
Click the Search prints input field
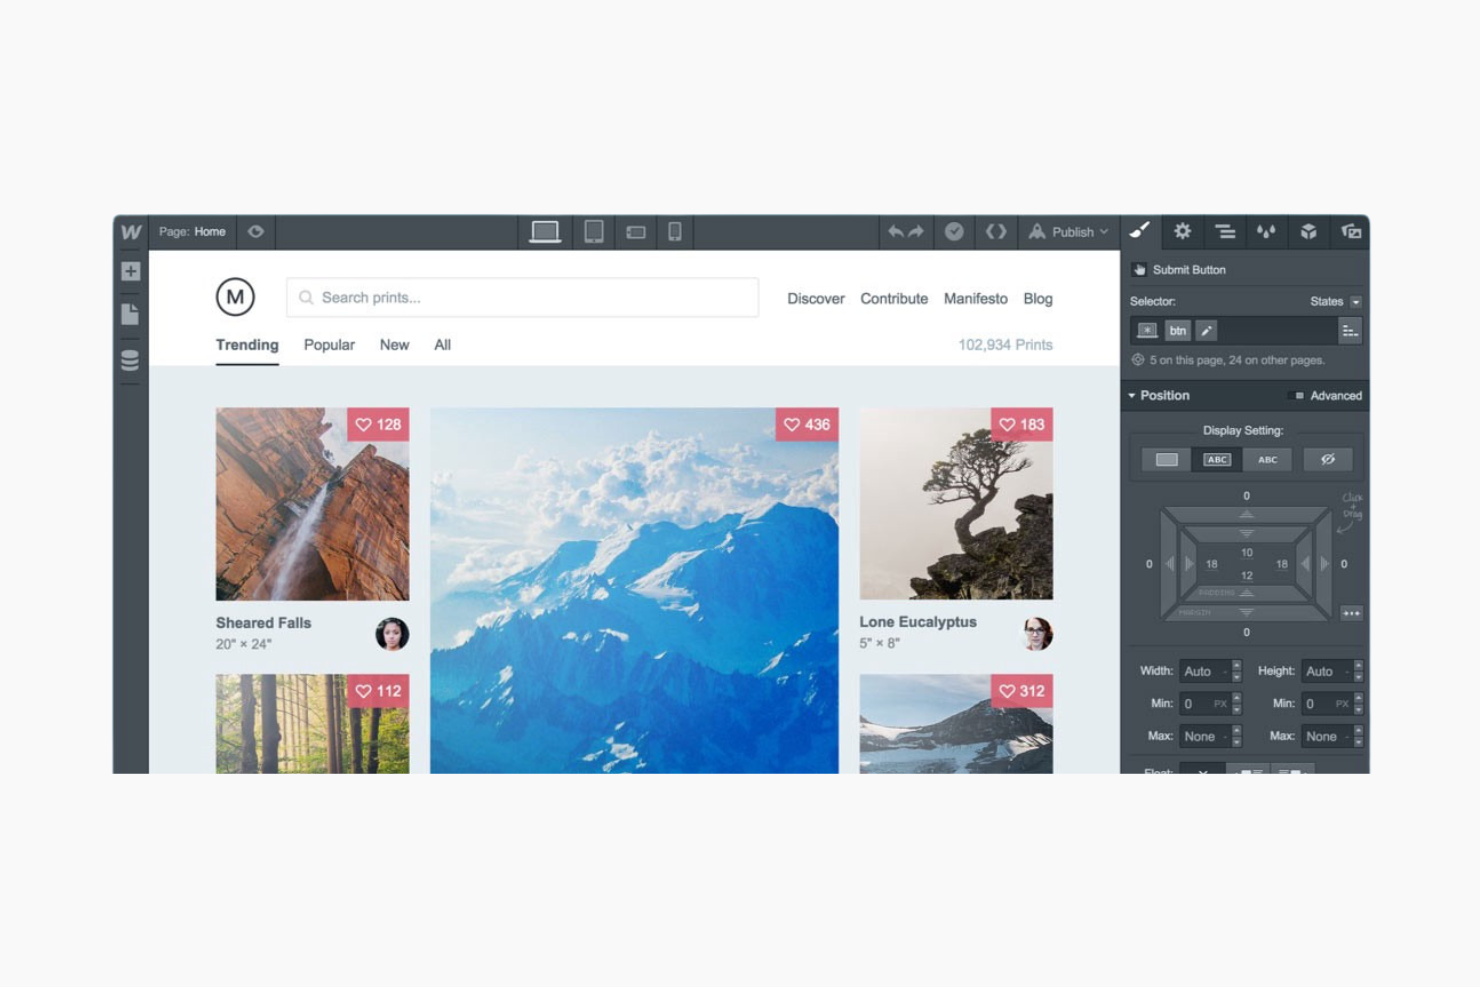[x=520, y=297]
